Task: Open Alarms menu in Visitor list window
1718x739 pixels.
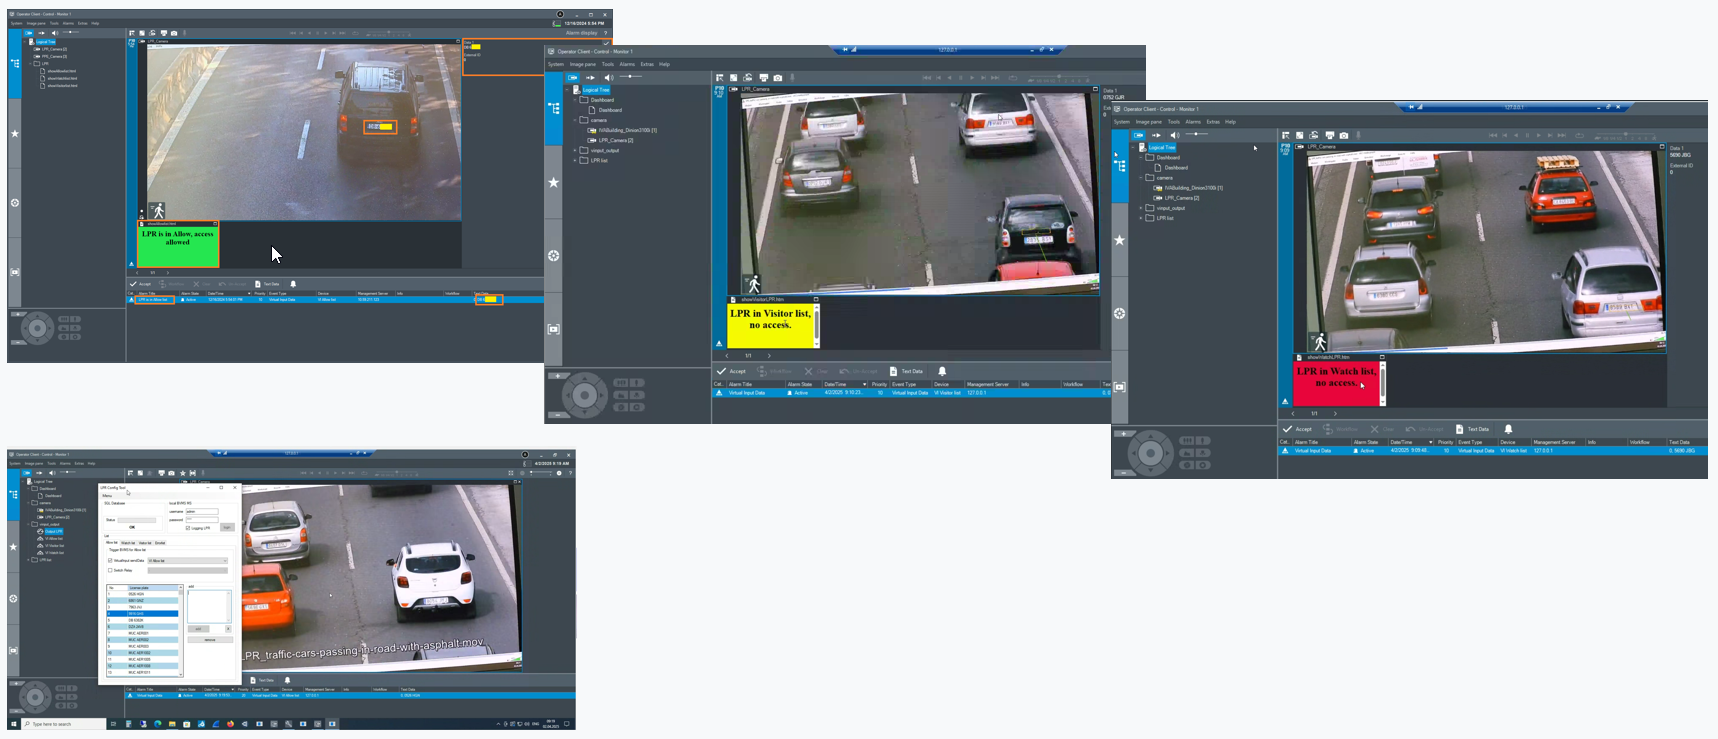Action: (627, 64)
